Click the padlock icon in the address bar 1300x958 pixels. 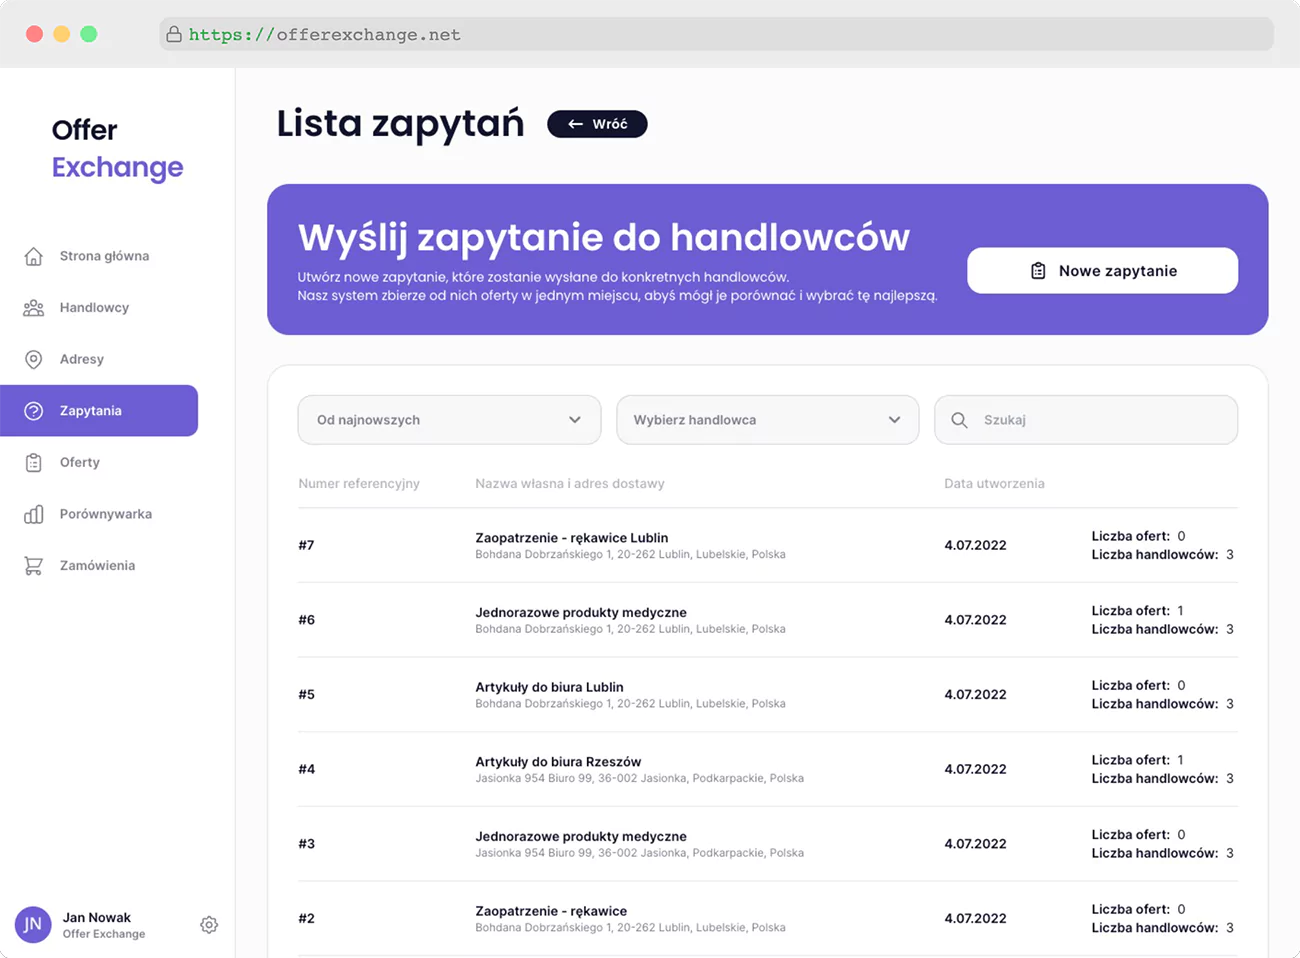pyautogui.click(x=175, y=33)
